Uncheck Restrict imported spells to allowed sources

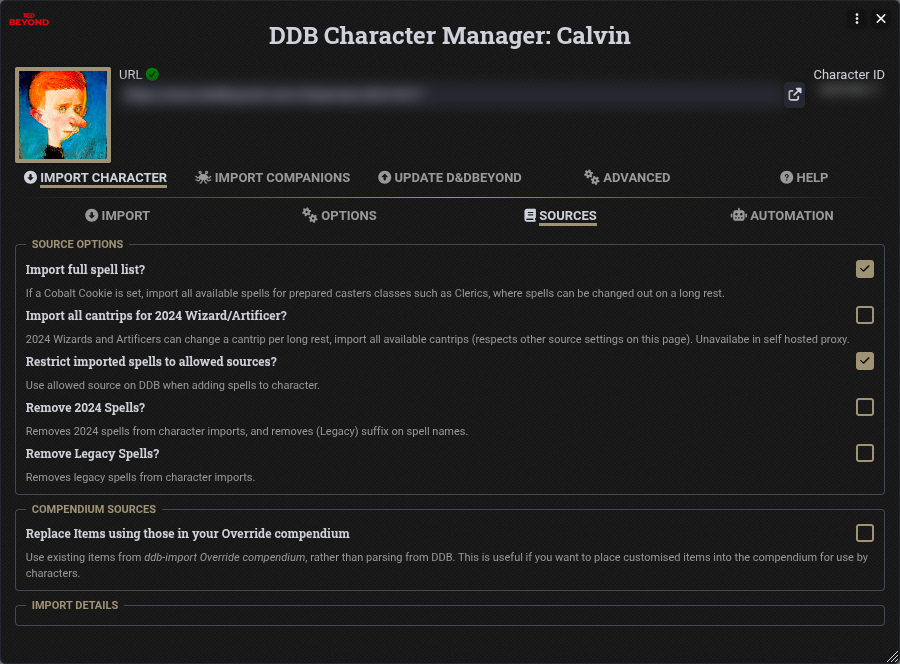click(x=864, y=361)
